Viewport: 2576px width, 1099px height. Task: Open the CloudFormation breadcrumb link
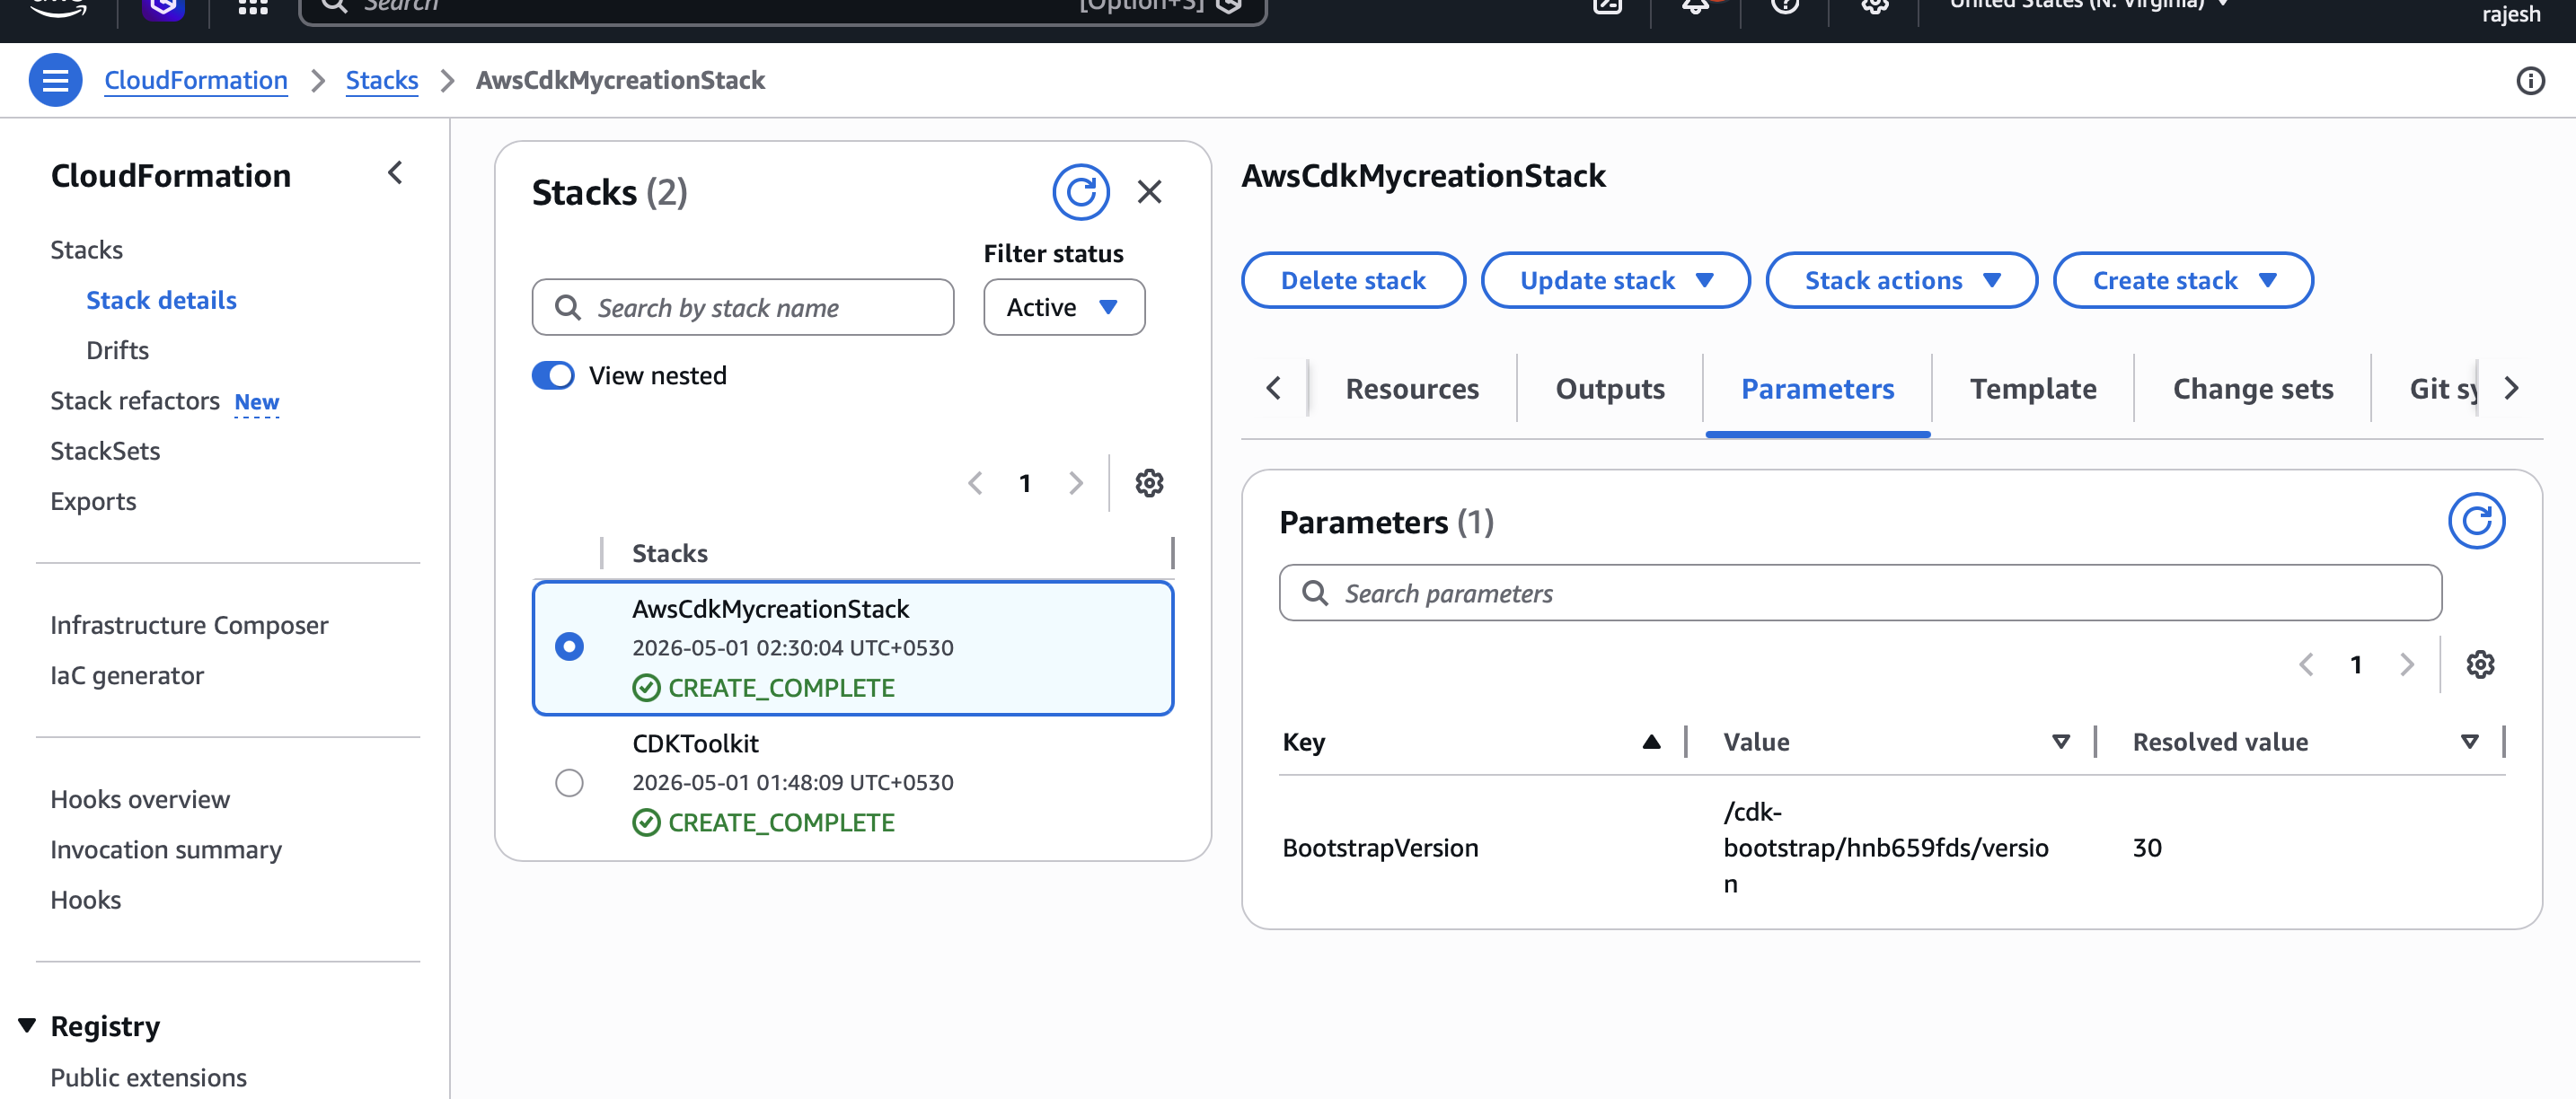click(x=195, y=80)
